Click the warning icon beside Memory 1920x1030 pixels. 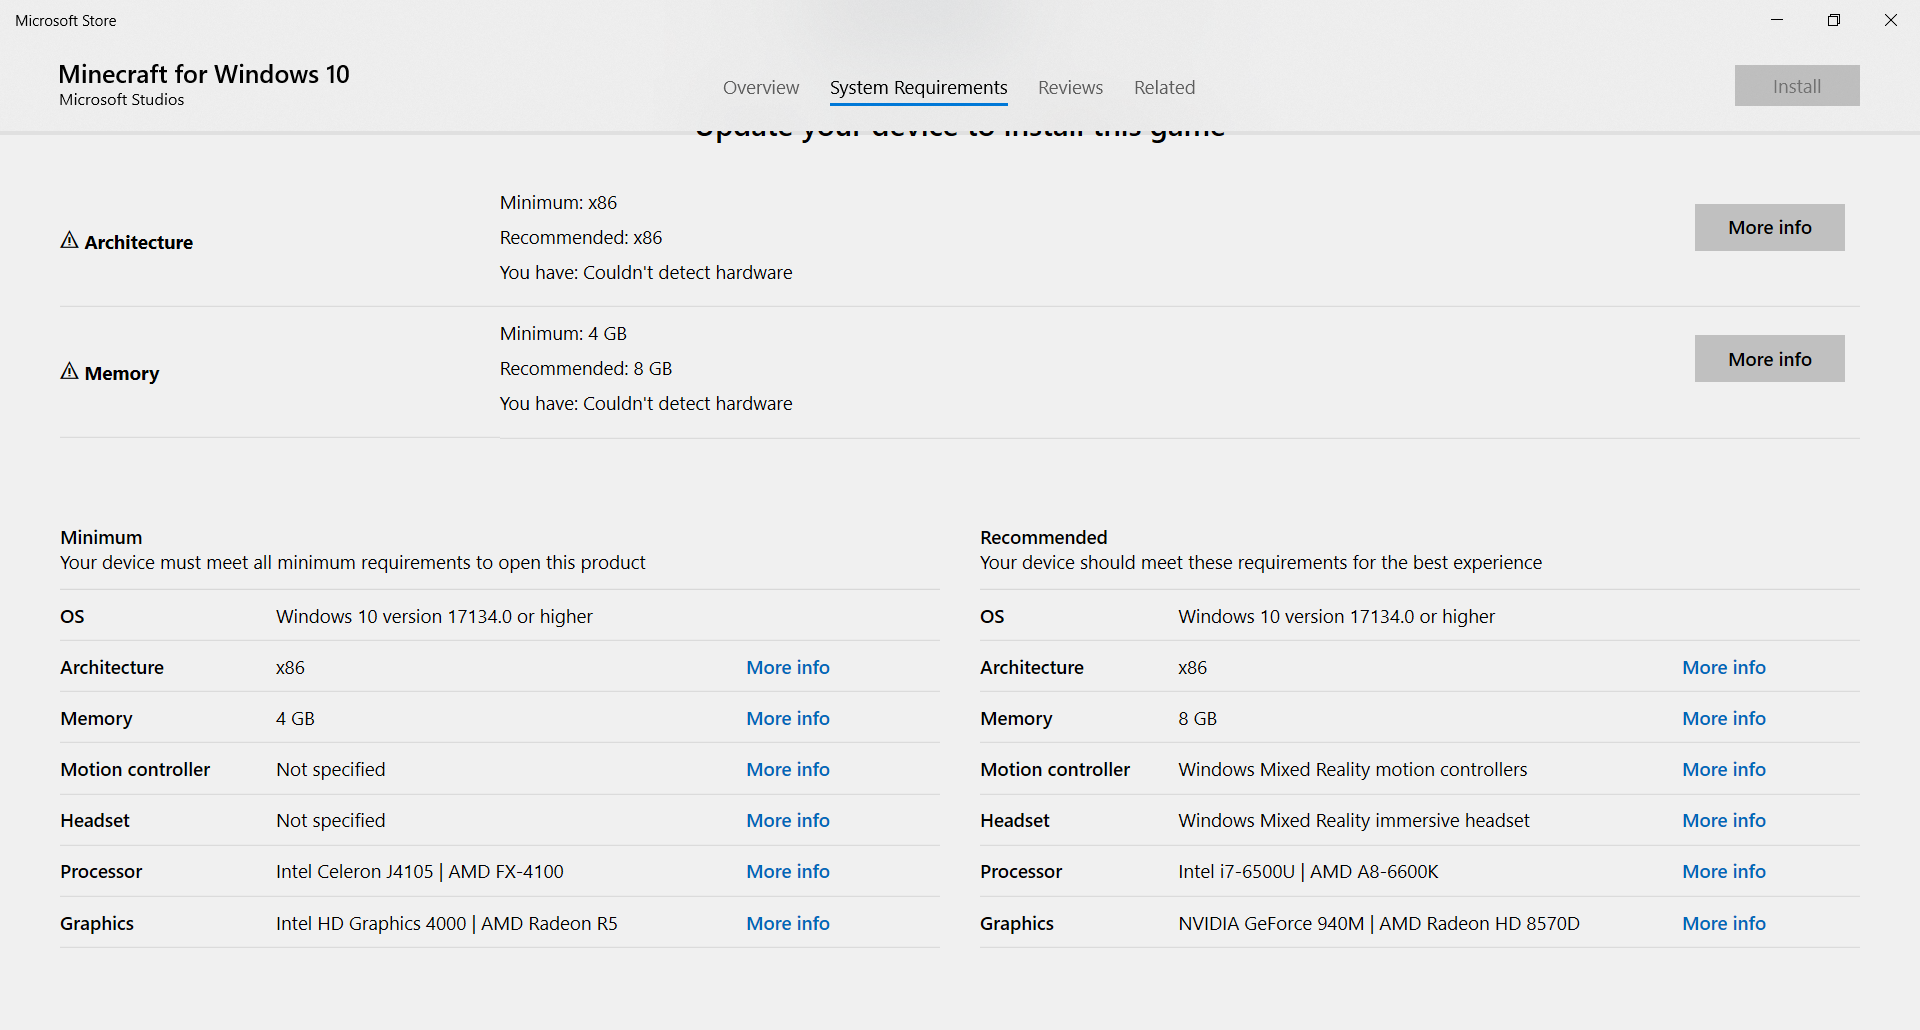[x=69, y=371]
